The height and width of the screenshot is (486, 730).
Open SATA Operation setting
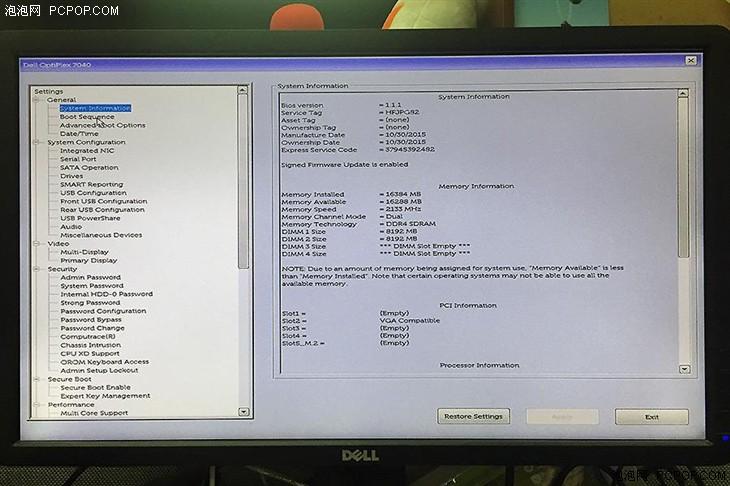tap(89, 168)
